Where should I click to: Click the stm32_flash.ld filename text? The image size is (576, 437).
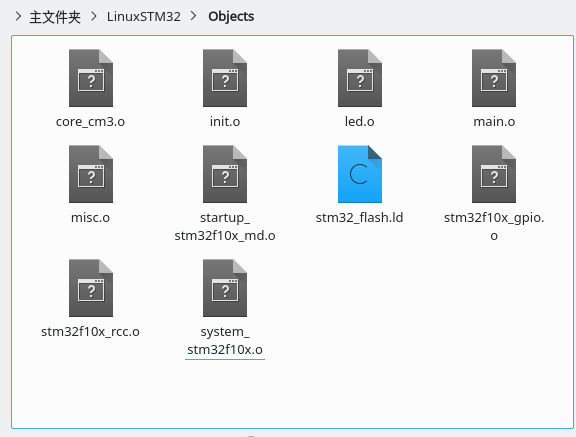point(360,217)
